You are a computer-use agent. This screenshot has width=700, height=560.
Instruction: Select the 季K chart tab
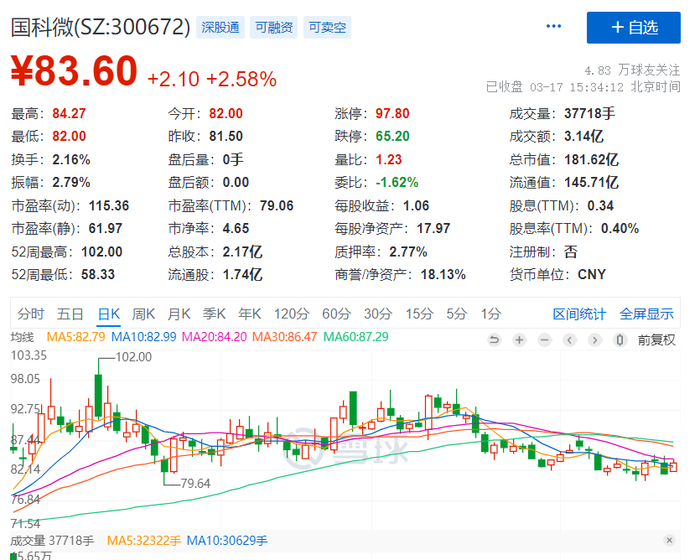(214, 314)
